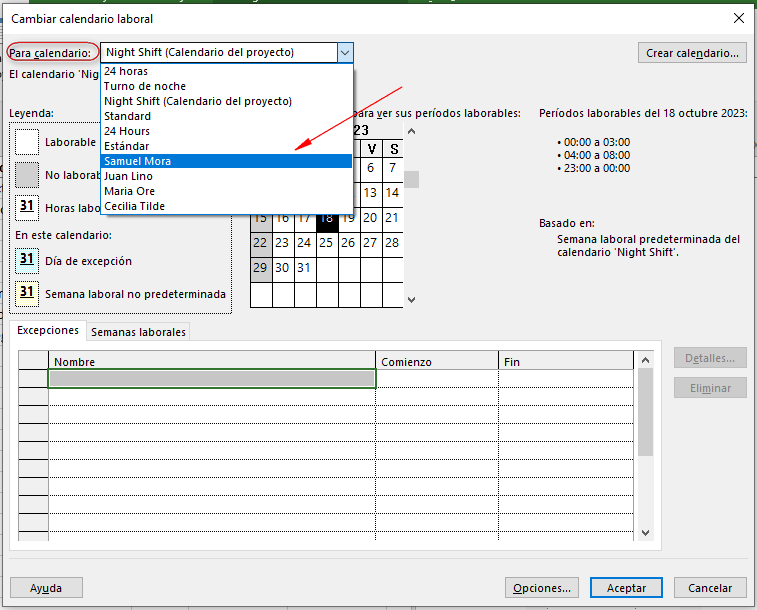This screenshot has width=757, height=610.
Task: Click the Ayuda button
Action: 46,588
